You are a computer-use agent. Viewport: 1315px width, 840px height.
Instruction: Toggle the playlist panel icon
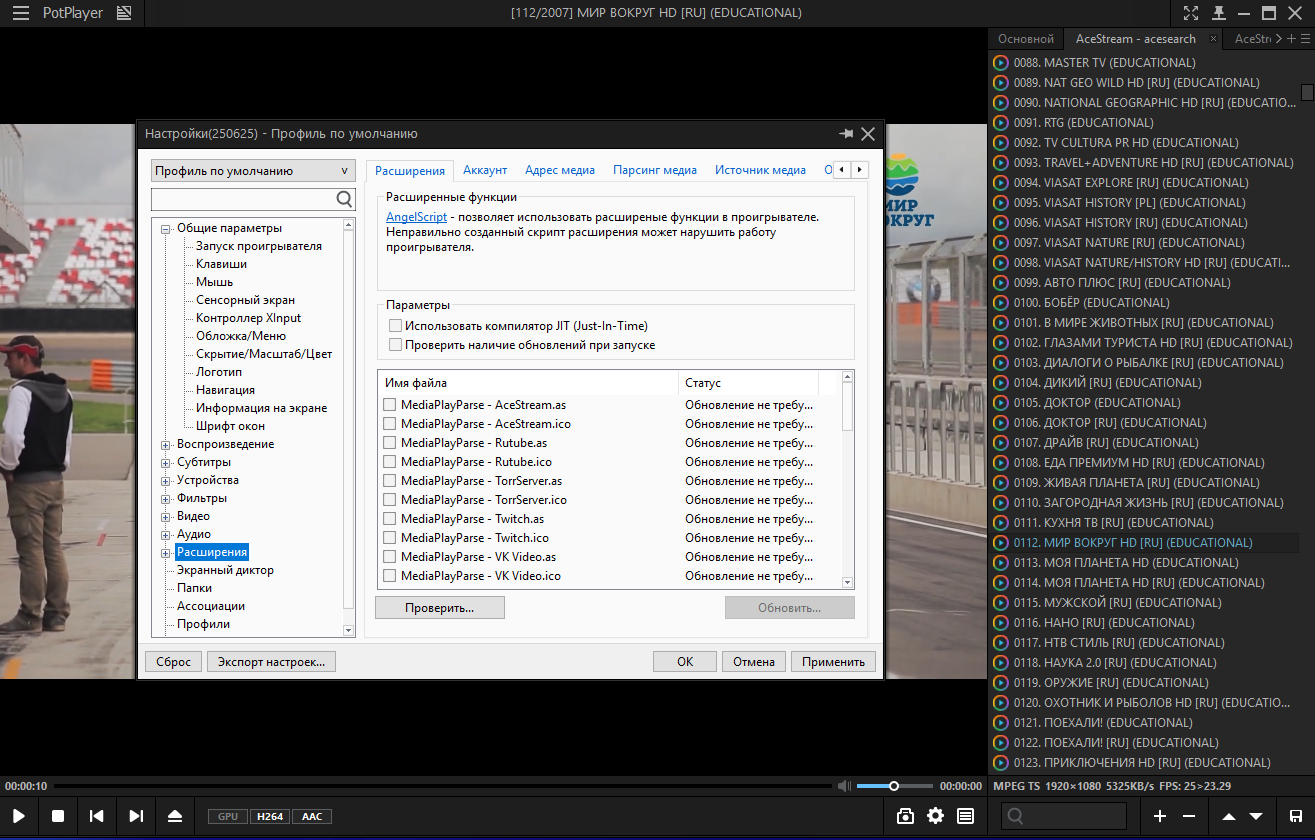(x=965, y=816)
